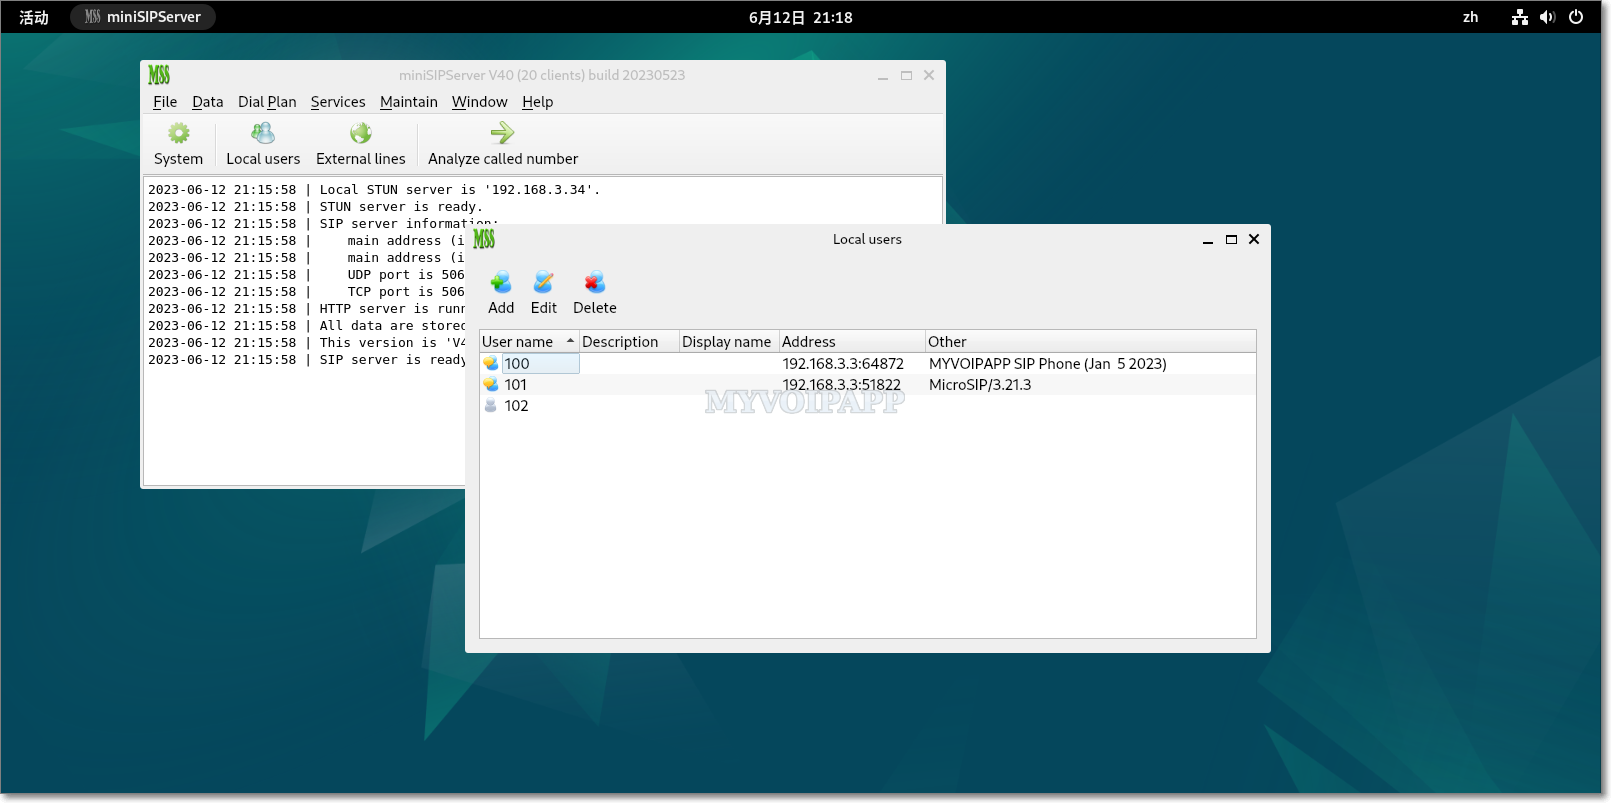Select status icon of user 100
The width and height of the screenshot is (1611, 803).
pyautogui.click(x=491, y=364)
